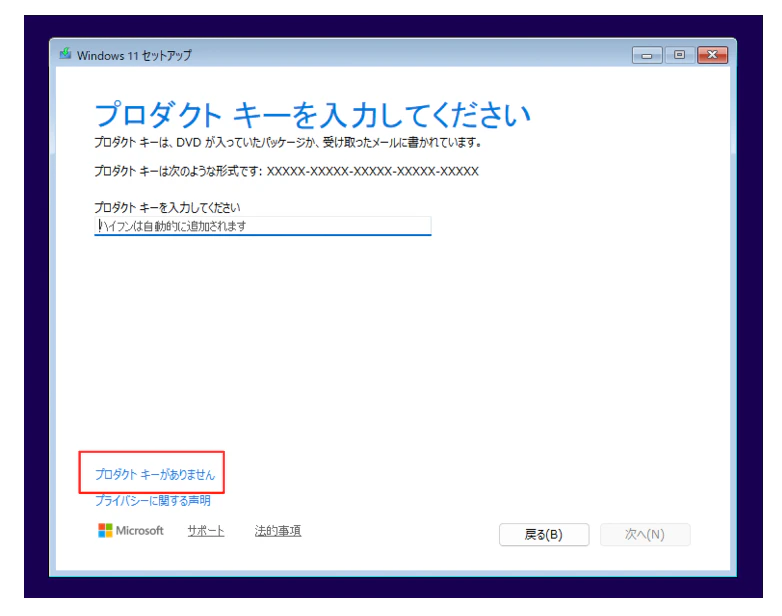Click the Windows 11 setup title bar icon
The width and height of the screenshot is (782, 616).
(x=65, y=54)
